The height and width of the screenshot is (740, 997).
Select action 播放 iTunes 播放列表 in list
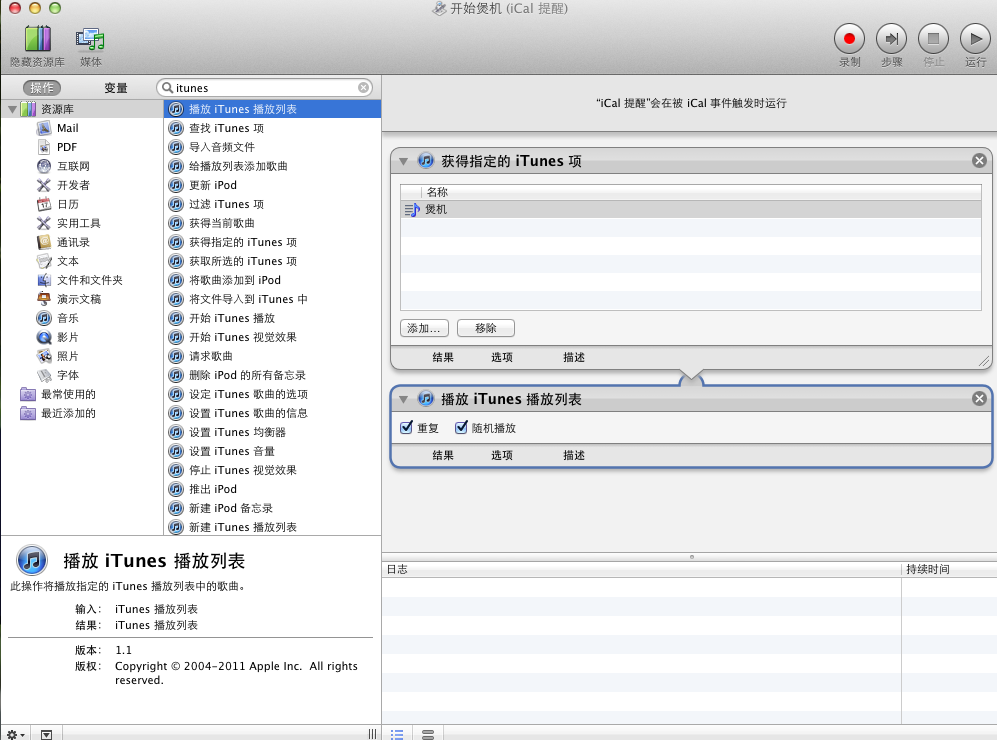[273, 109]
